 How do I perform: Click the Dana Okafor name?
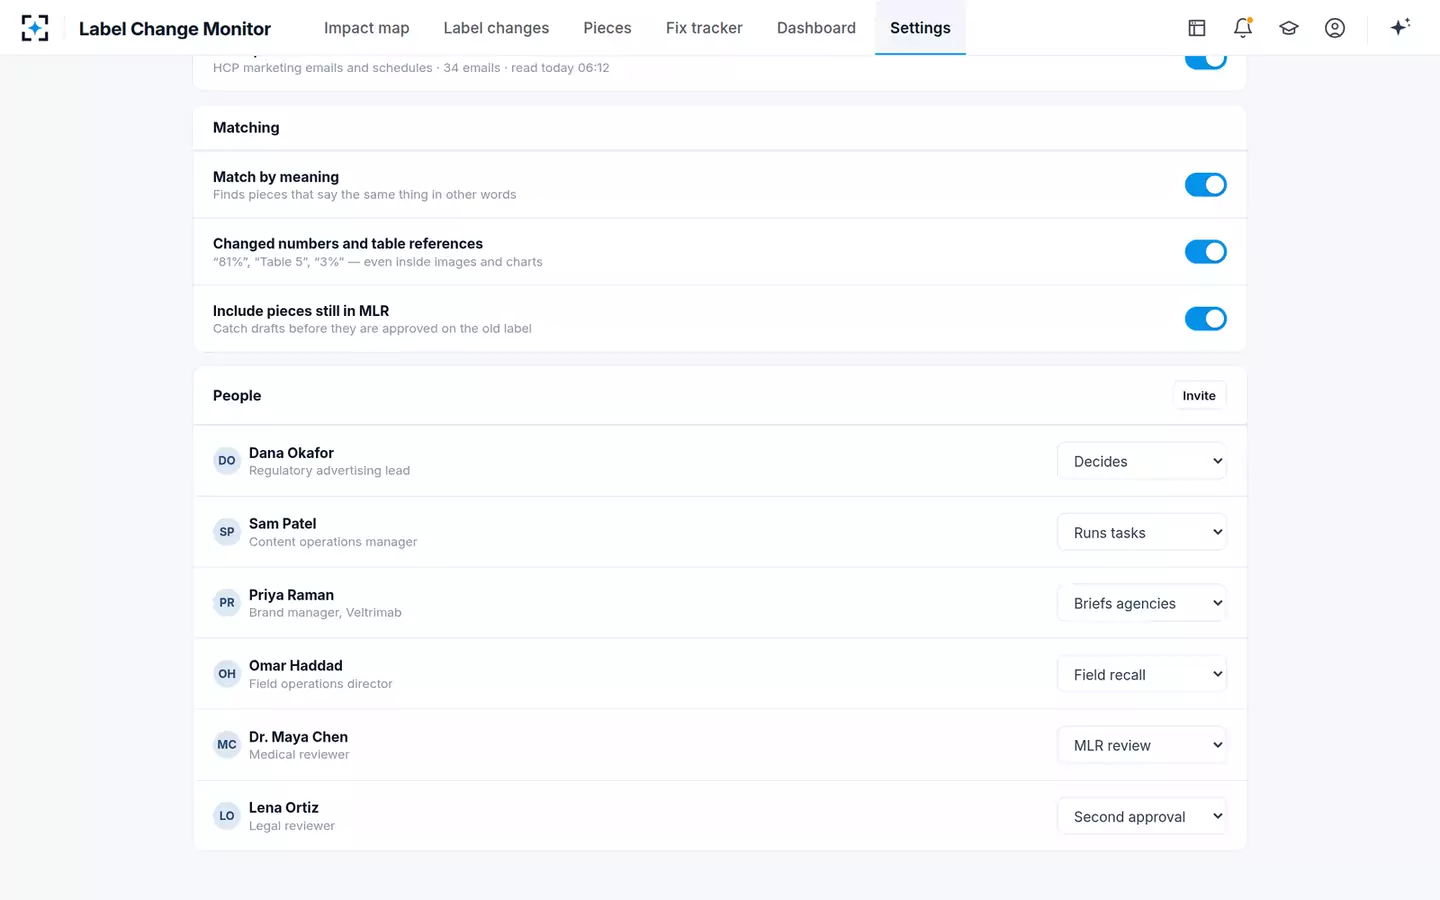[291, 453]
